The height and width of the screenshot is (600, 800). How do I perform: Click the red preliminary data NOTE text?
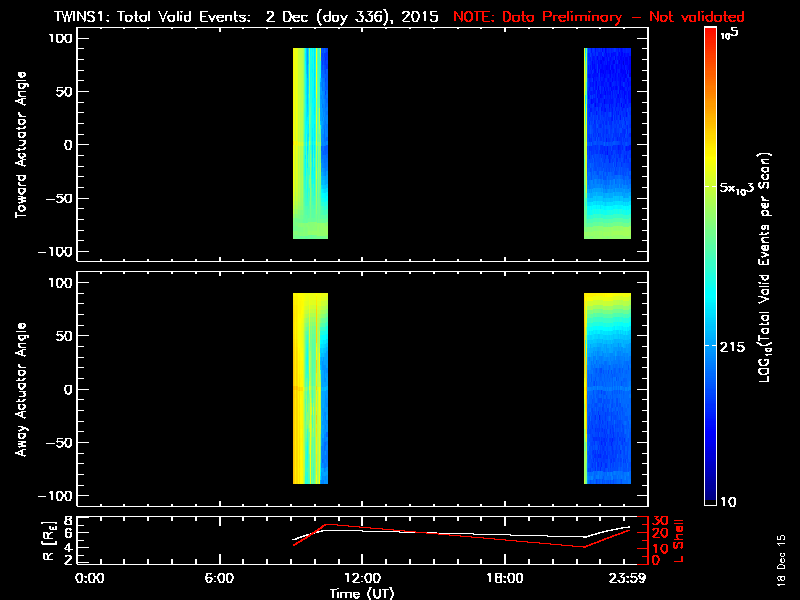click(596, 17)
